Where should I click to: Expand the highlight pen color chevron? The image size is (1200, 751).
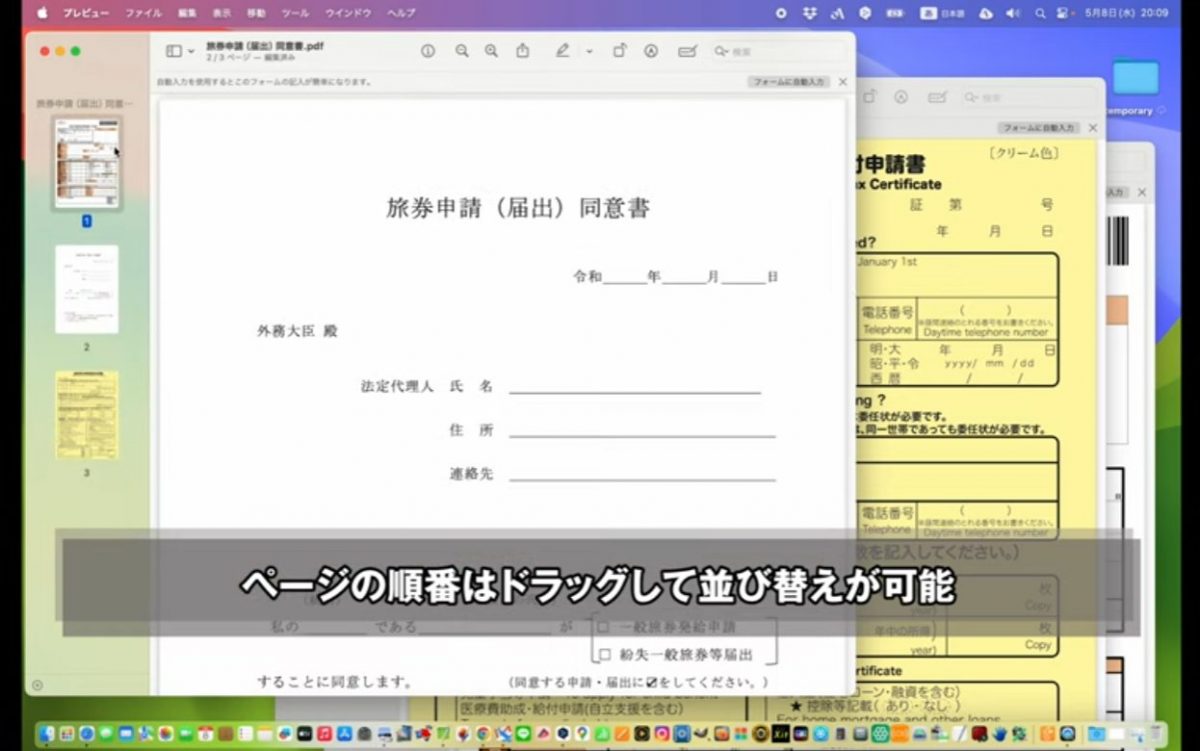[x=589, y=52]
